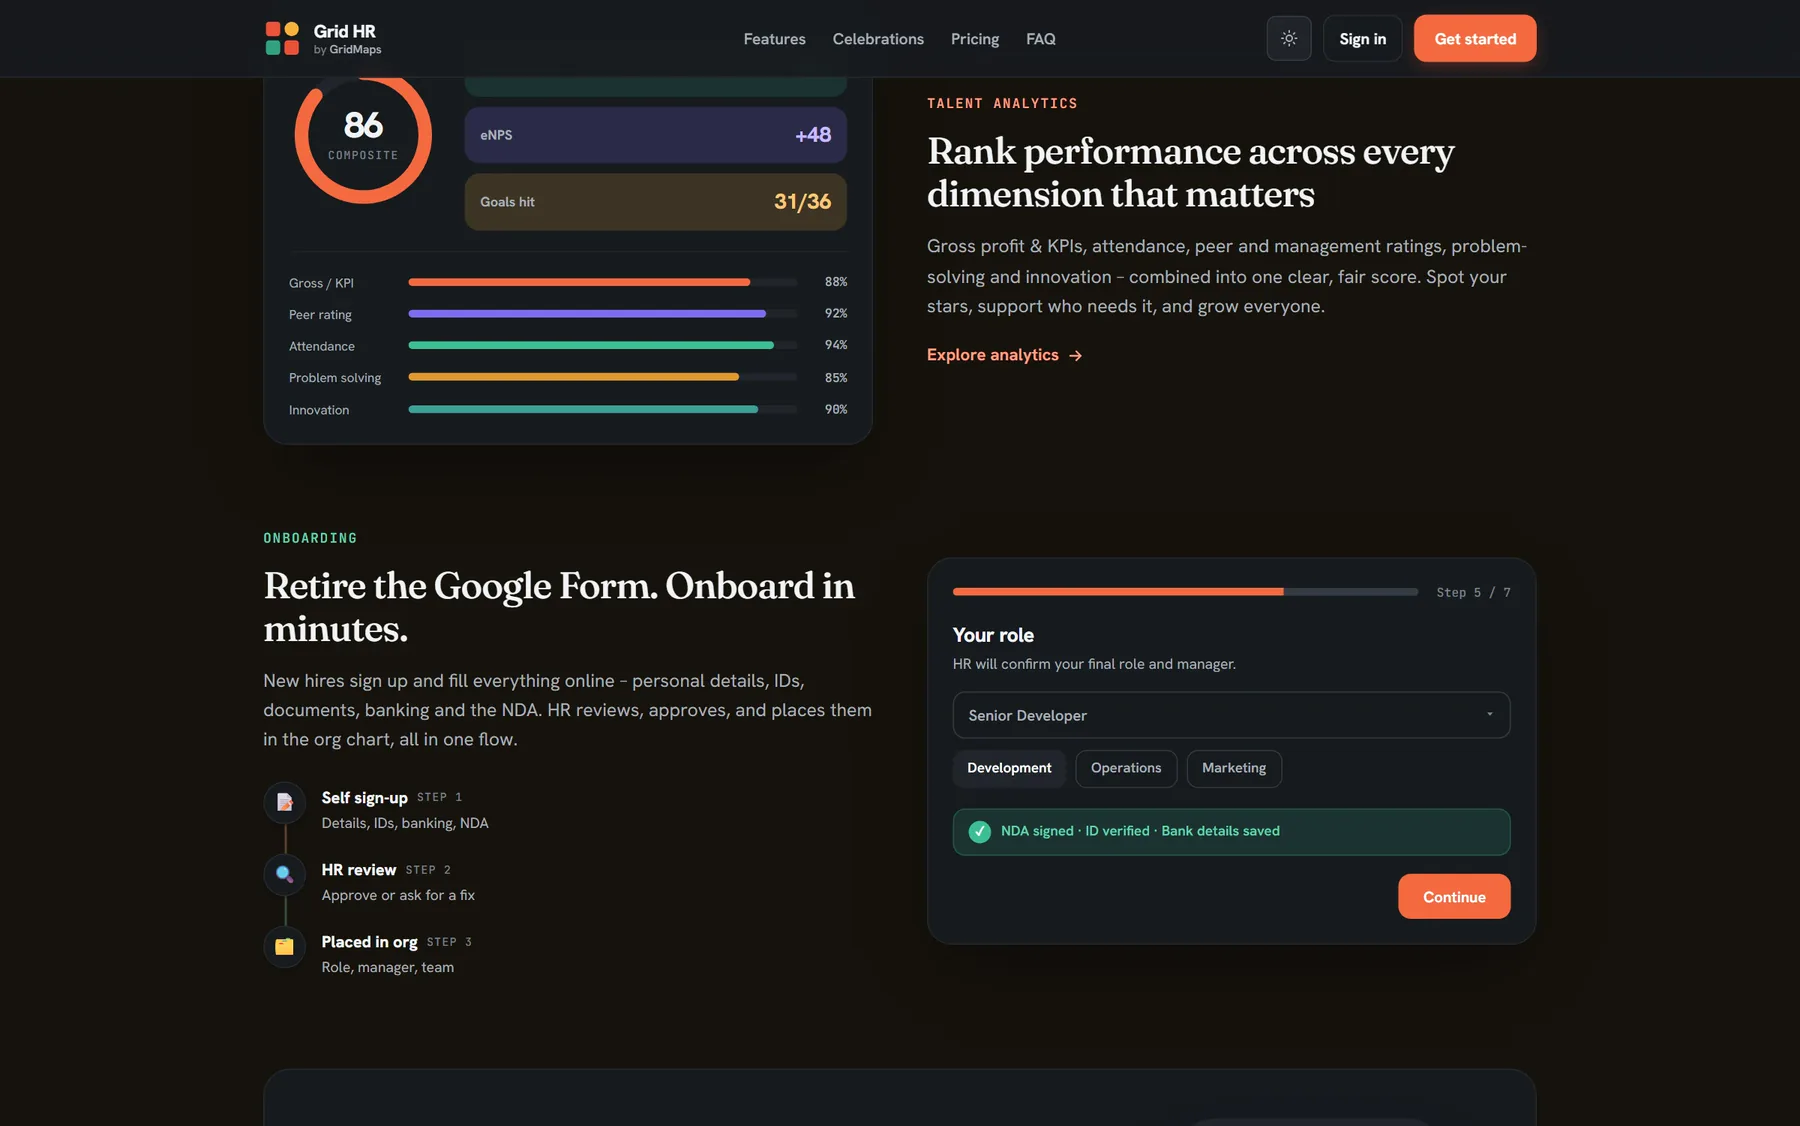Click the dropdown caret in the role select
The image size is (1800, 1126).
click(x=1489, y=714)
